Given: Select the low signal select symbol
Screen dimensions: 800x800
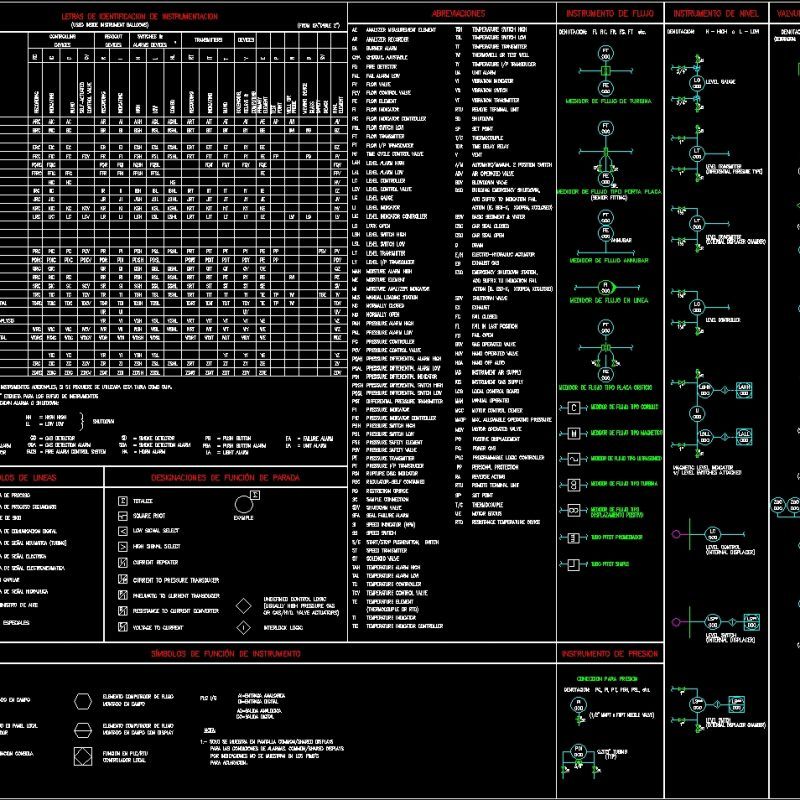Looking at the screenshot, I should pyautogui.click(x=122, y=531).
